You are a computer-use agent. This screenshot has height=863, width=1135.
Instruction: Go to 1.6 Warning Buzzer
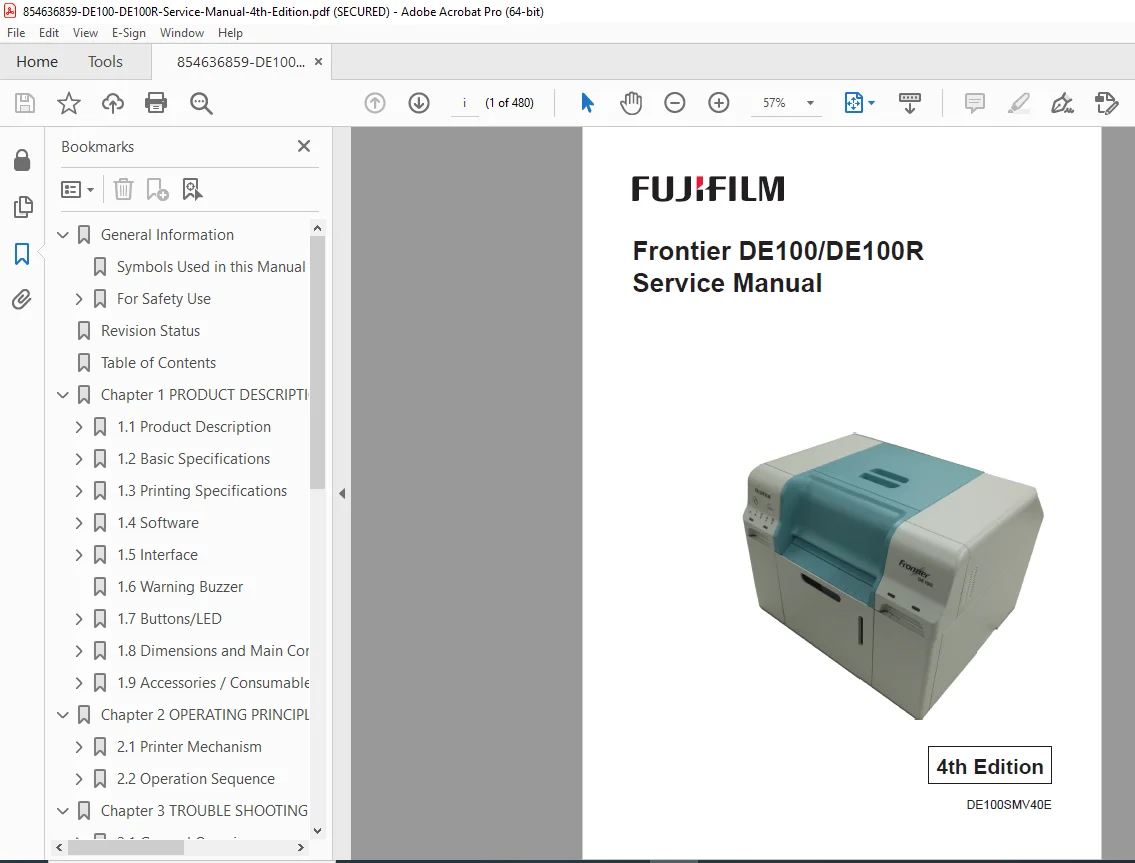pyautogui.click(x=180, y=586)
